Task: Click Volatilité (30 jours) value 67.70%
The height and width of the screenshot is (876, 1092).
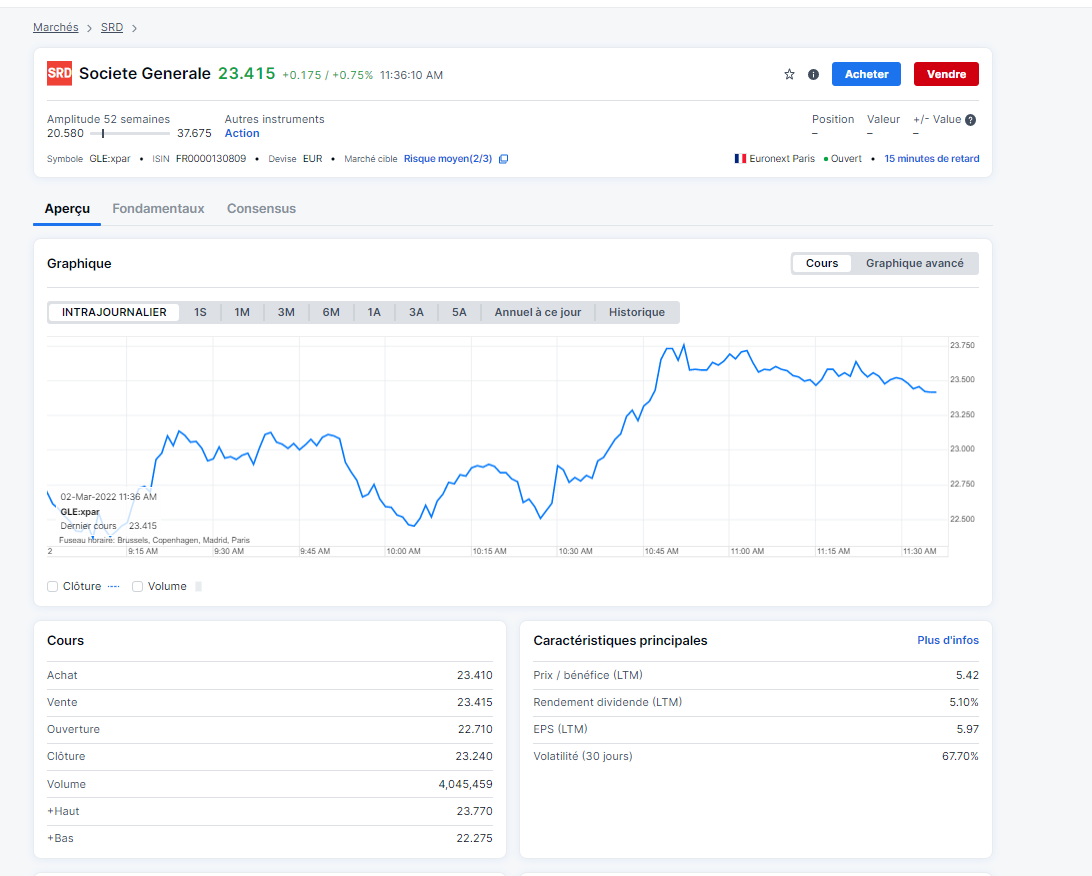Action: coord(960,756)
